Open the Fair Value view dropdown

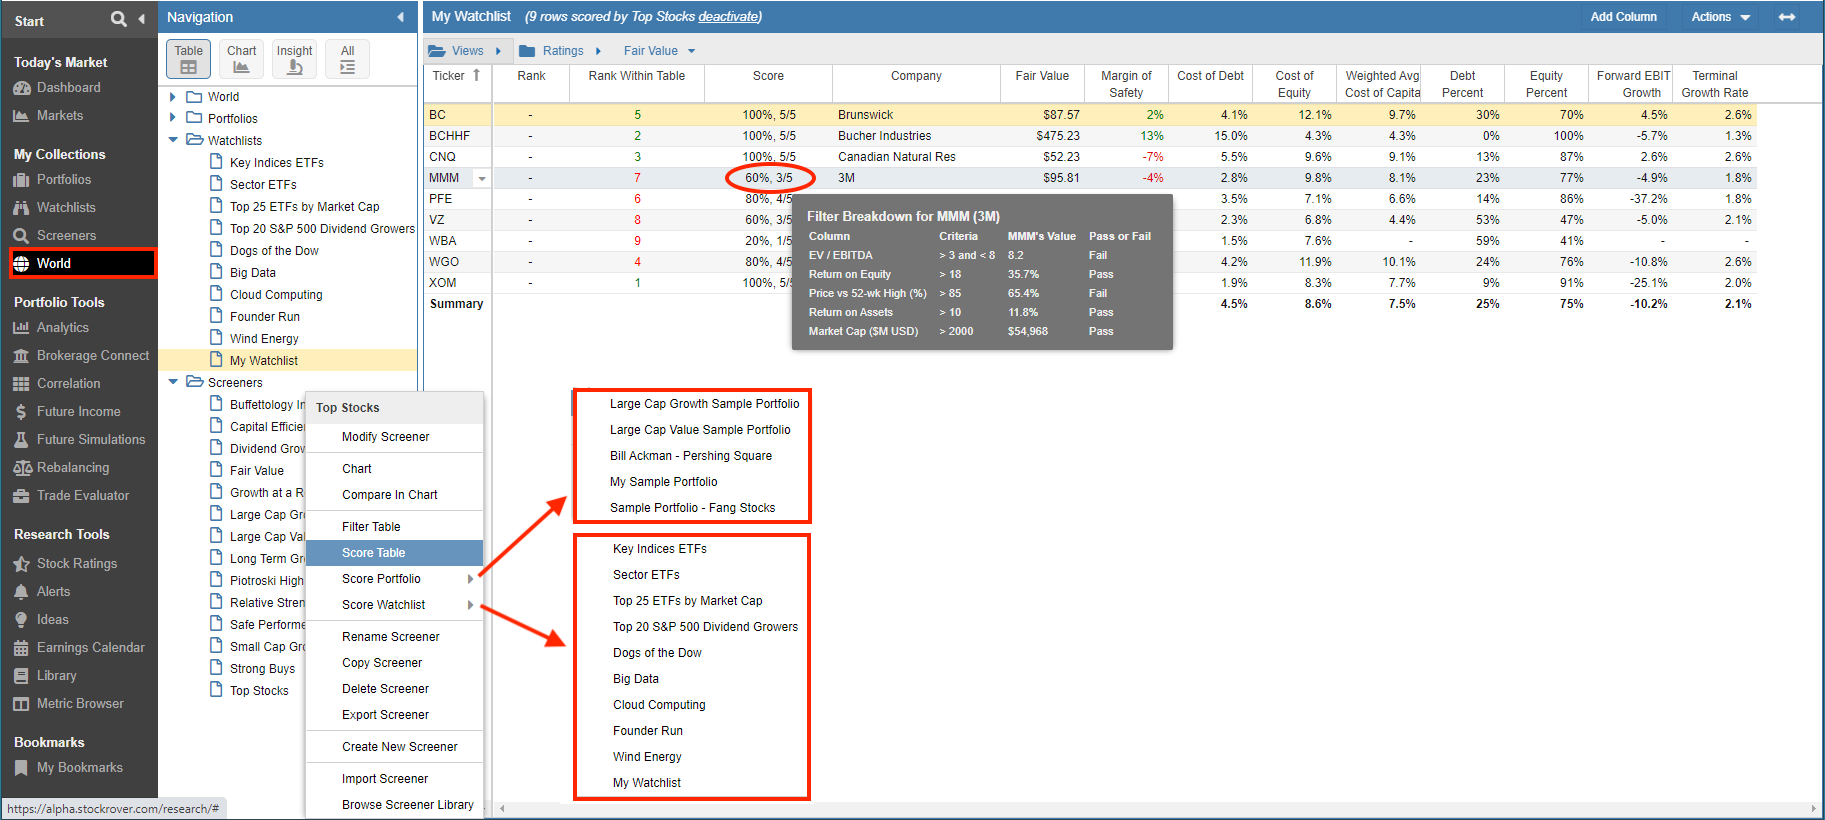coord(659,51)
